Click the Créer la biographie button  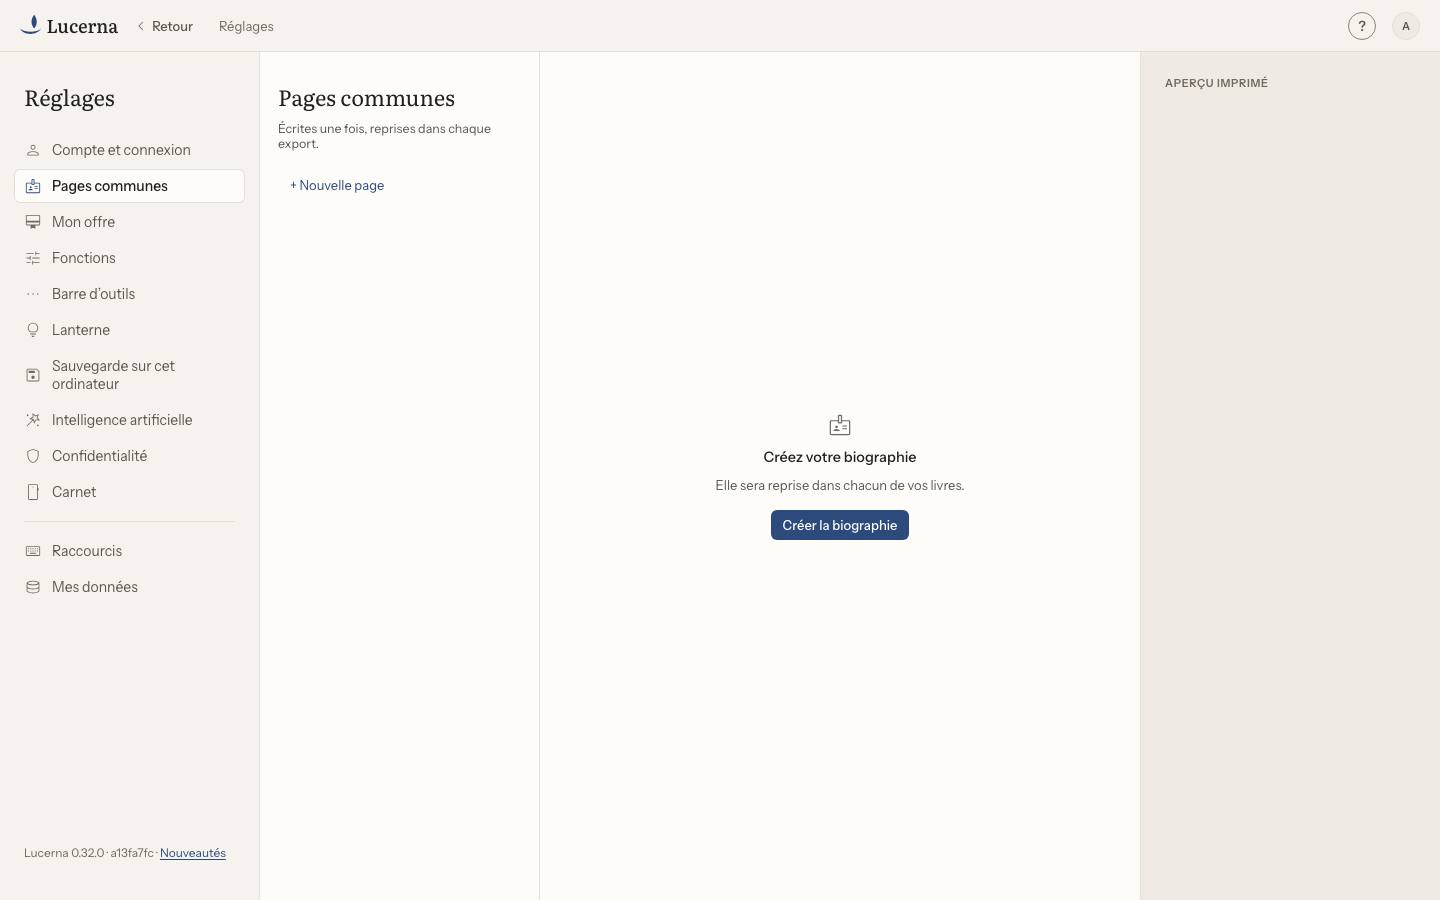[840, 525]
